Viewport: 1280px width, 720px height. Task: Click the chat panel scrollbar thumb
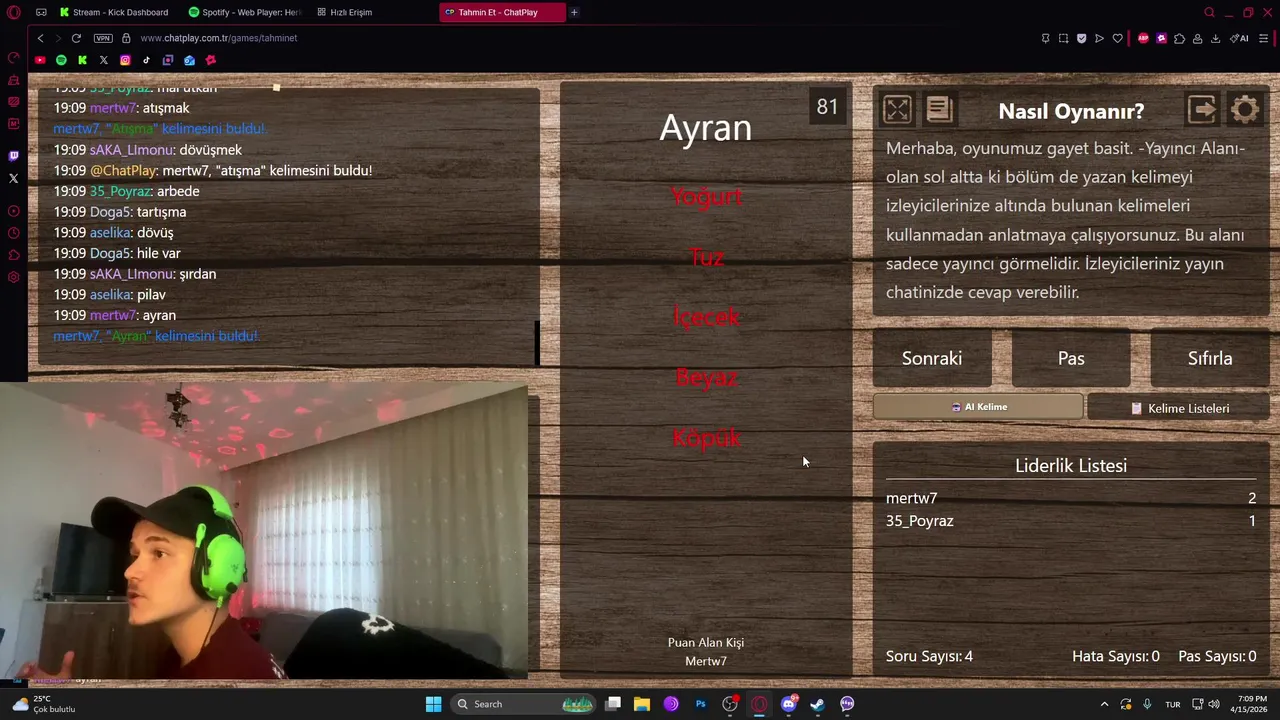click(x=537, y=343)
